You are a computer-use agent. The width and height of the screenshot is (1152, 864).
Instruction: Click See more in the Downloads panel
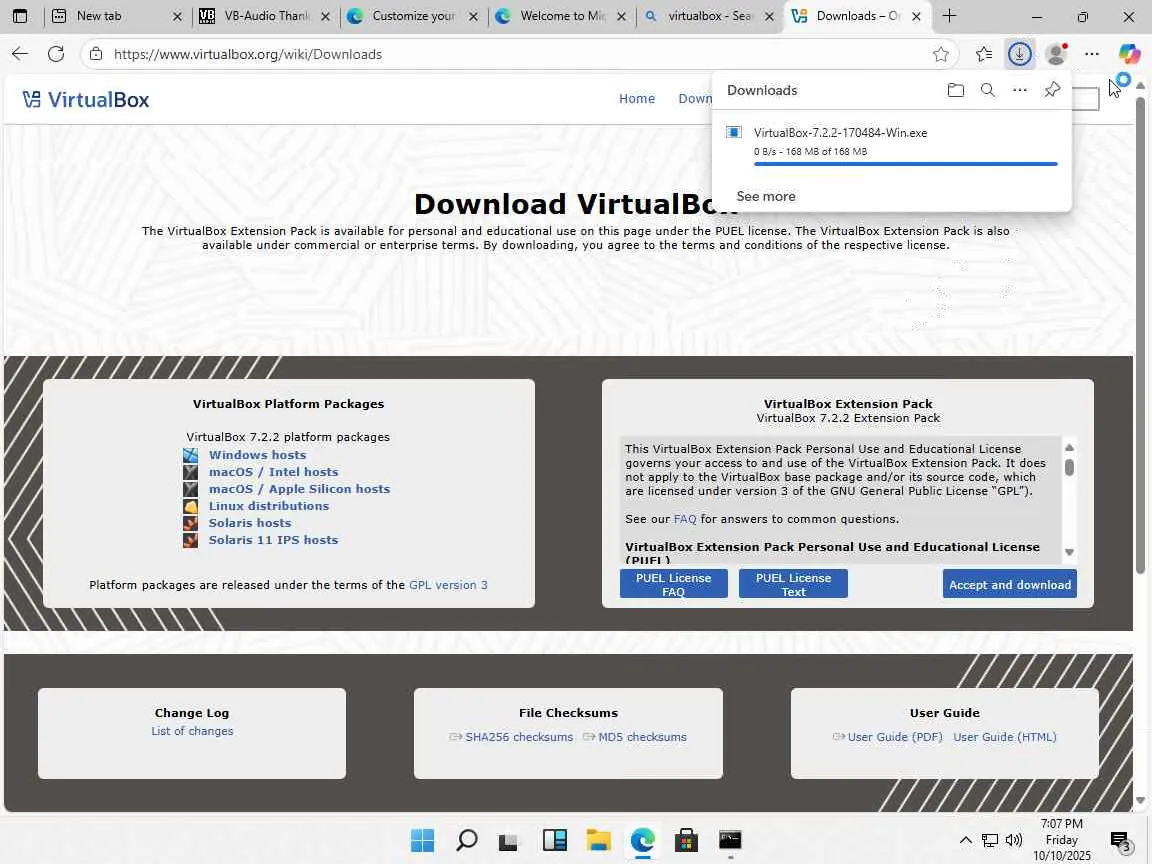pos(766,196)
